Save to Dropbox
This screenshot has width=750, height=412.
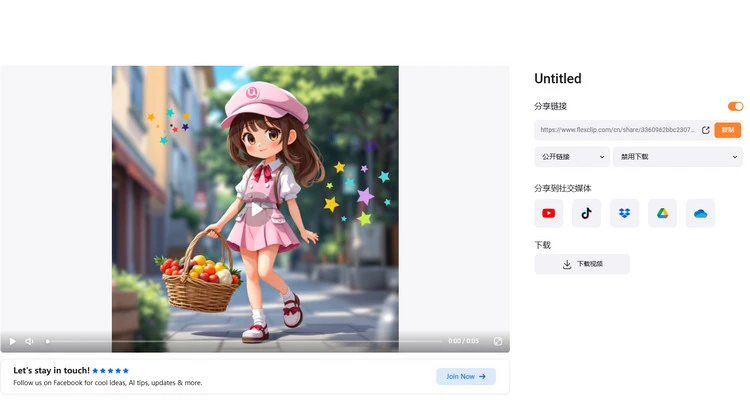pyautogui.click(x=624, y=213)
